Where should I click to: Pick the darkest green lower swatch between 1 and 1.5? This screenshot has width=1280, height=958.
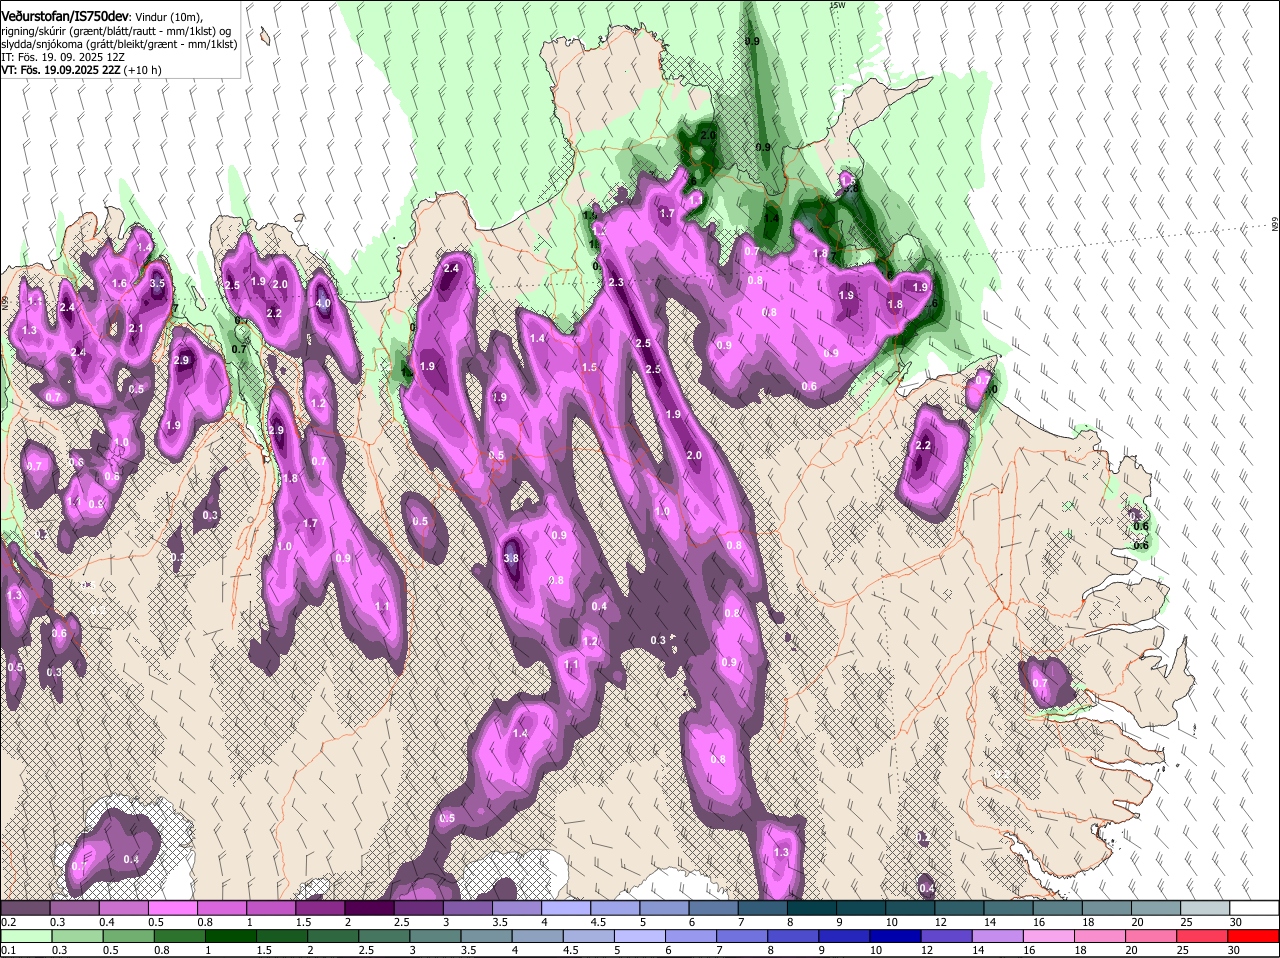click(x=229, y=936)
